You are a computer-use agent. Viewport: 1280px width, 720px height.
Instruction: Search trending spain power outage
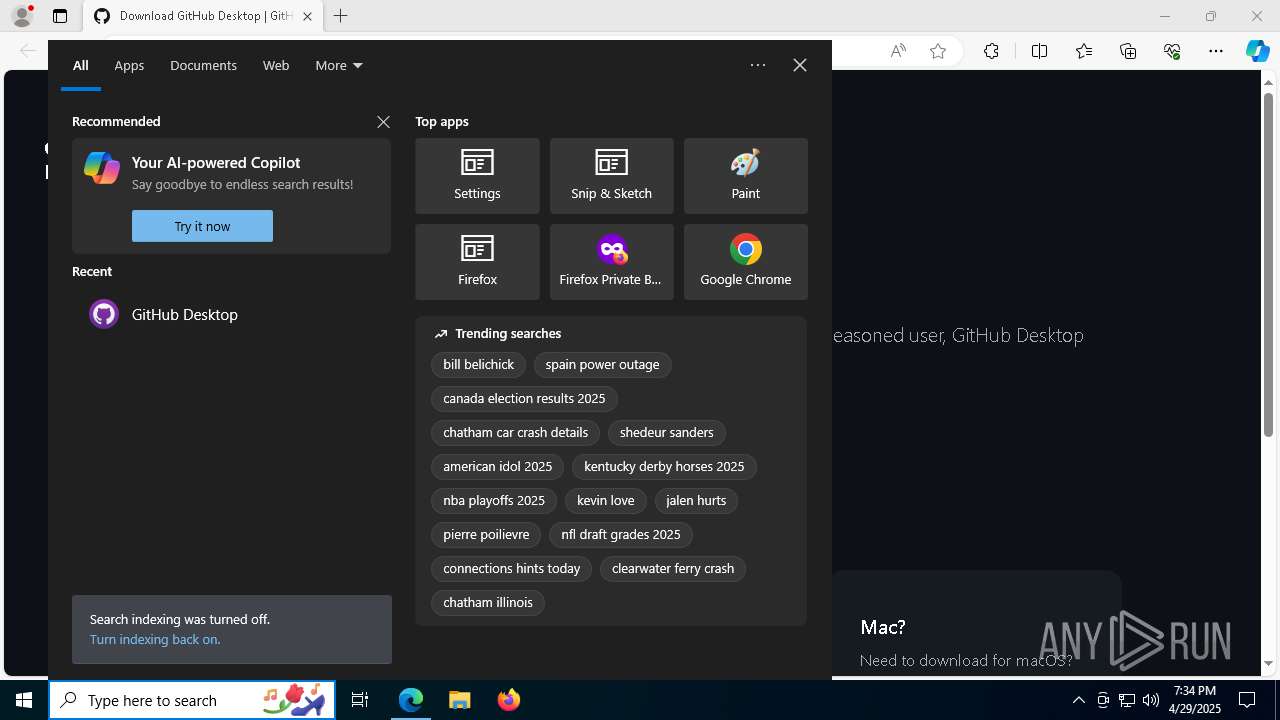(x=602, y=365)
